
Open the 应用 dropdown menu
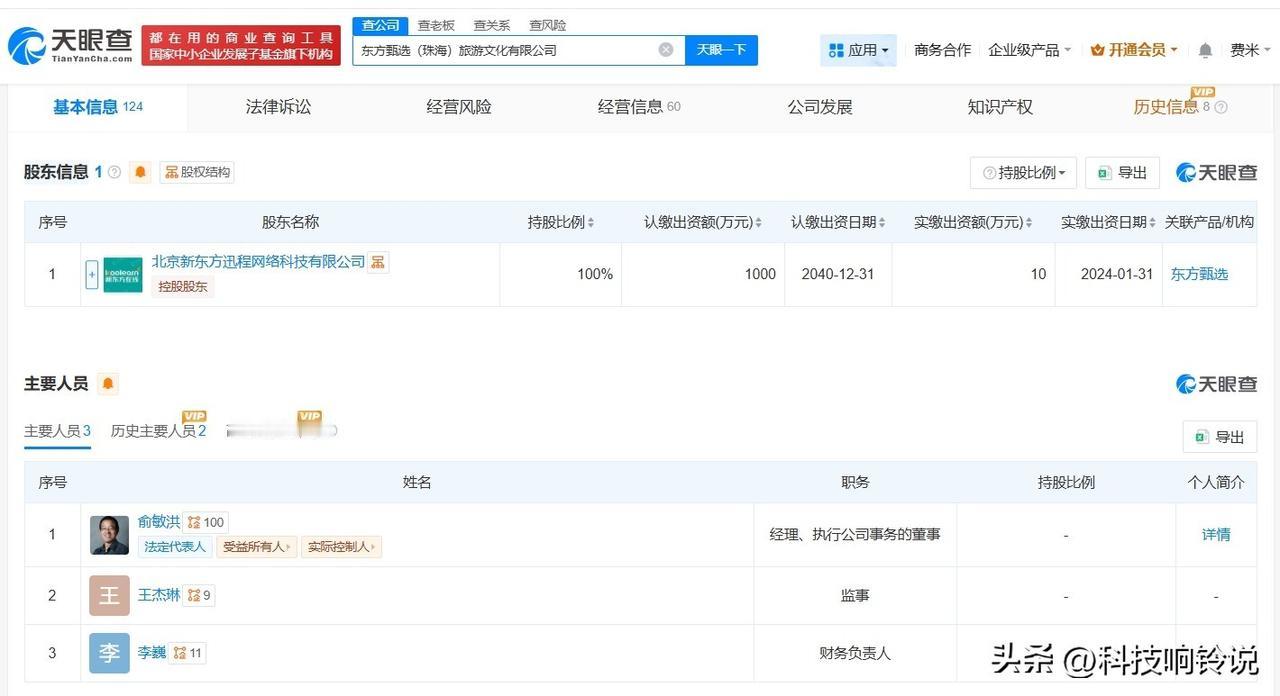click(x=858, y=50)
